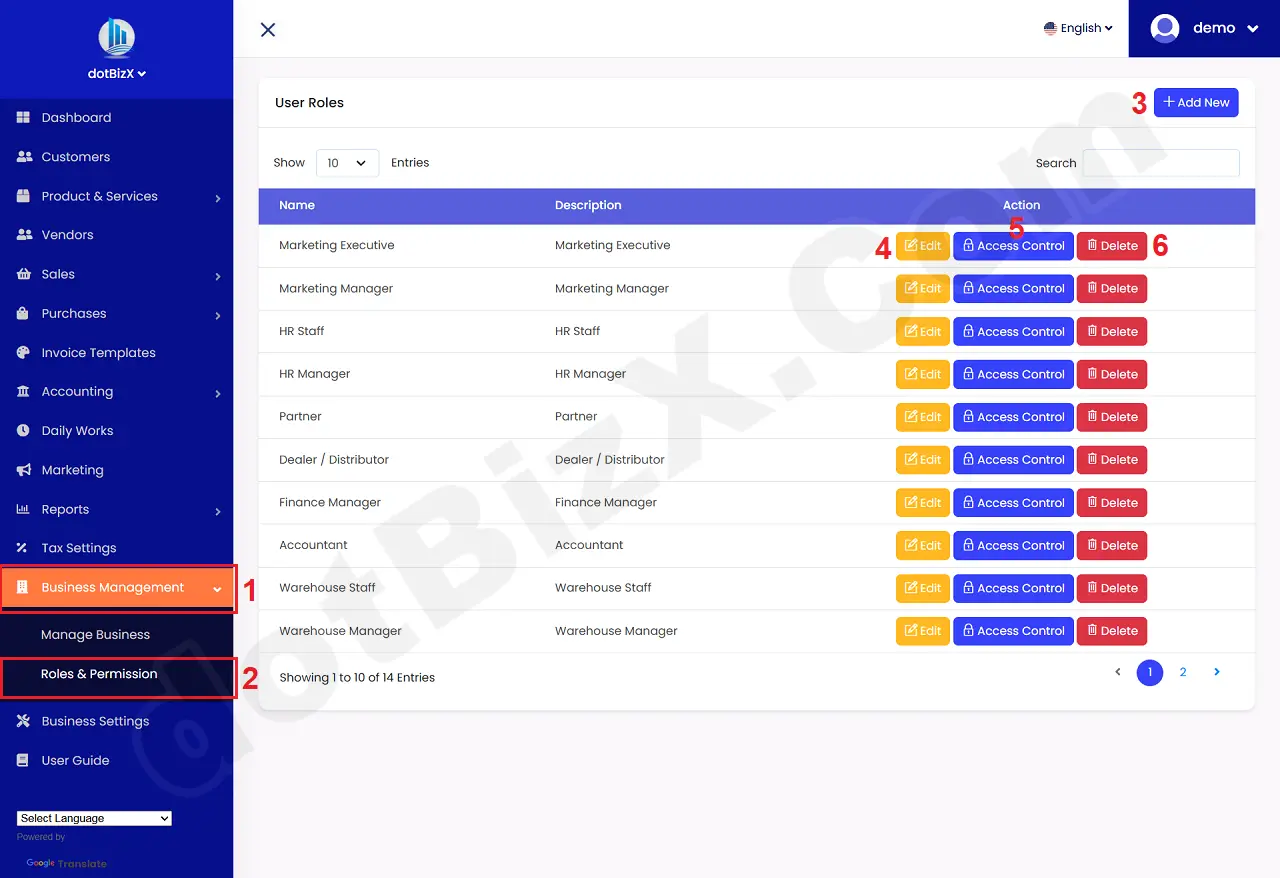
Task: Select the Accounting icon
Action: [23, 391]
